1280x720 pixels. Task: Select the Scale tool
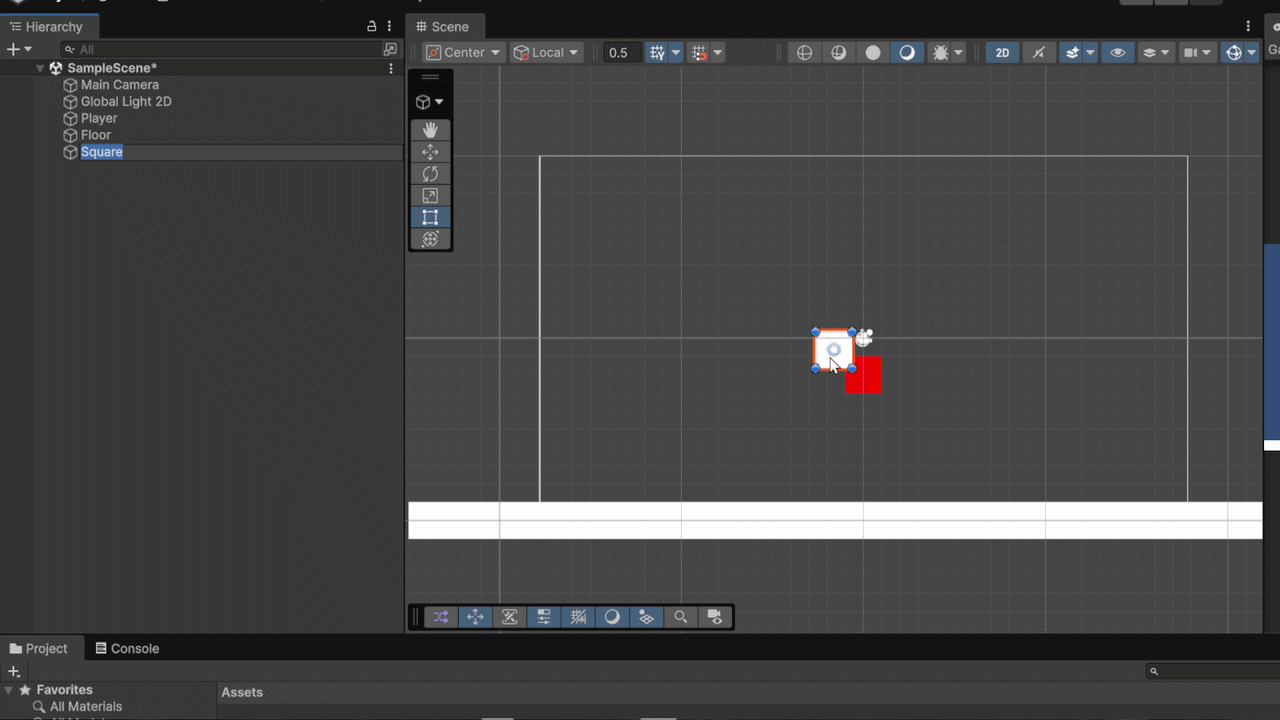click(x=430, y=195)
